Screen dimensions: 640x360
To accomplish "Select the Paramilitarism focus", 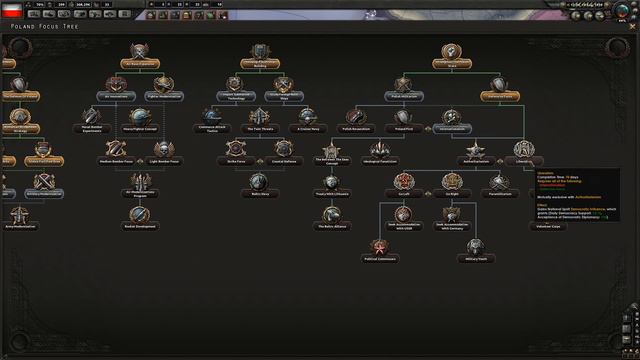I will pos(500,186).
